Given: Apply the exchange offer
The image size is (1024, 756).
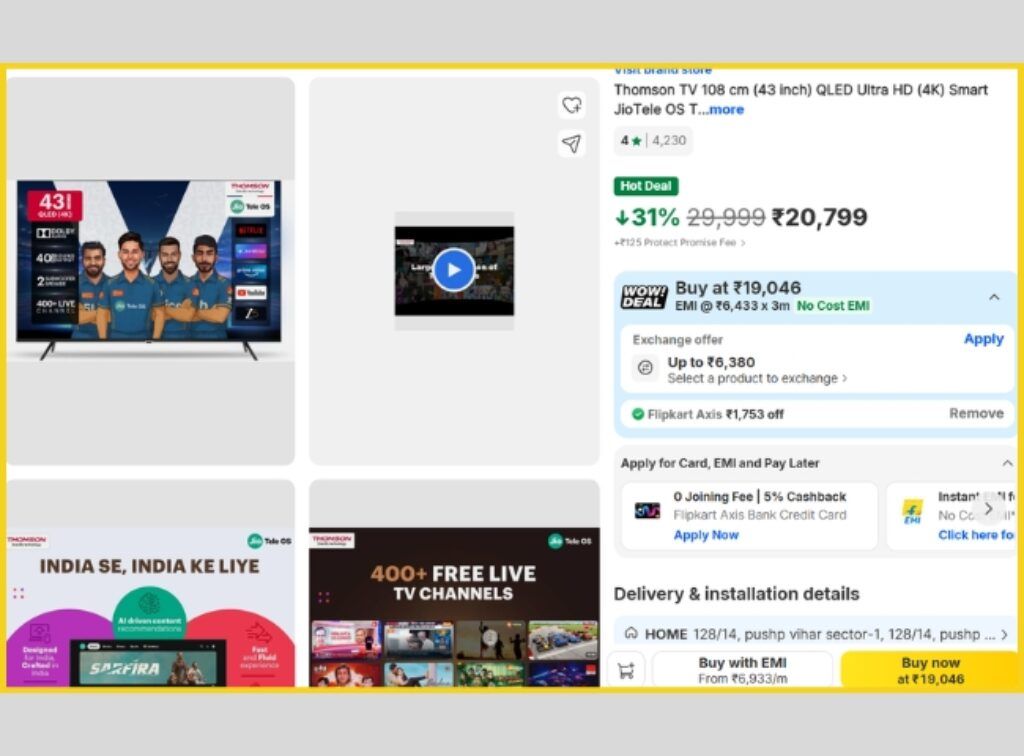Looking at the screenshot, I should click(984, 339).
